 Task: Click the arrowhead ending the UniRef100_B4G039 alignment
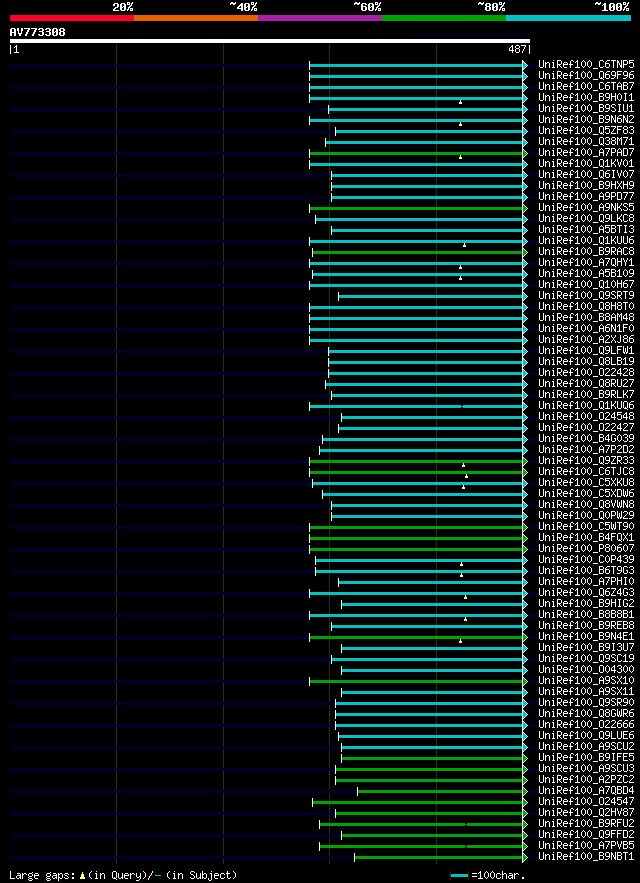point(525,439)
